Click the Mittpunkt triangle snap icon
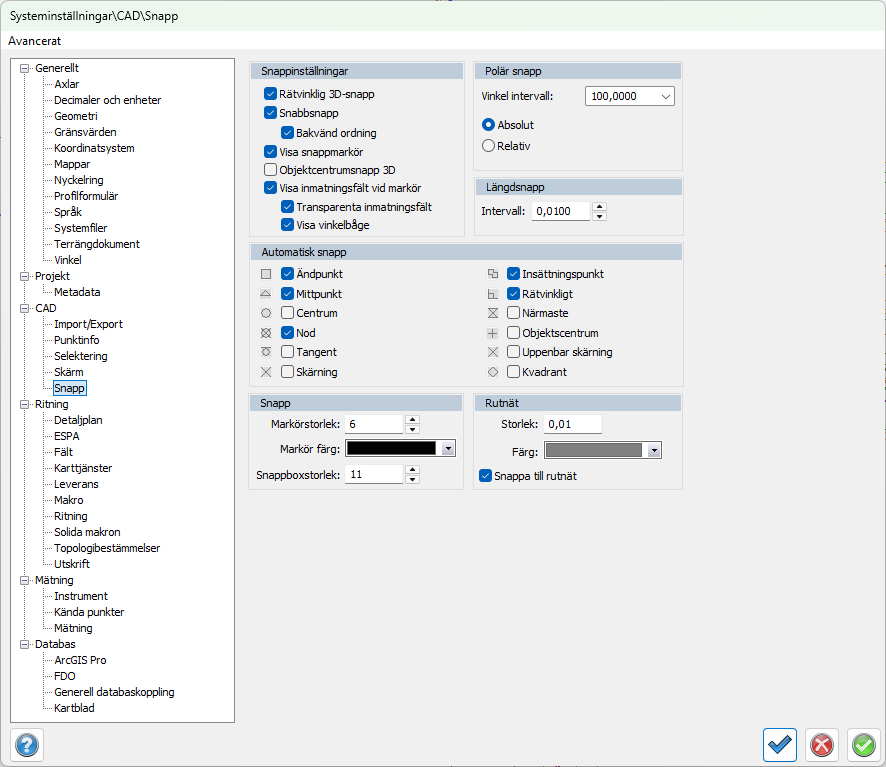Image resolution: width=886 pixels, height=767 pixels. tap(266, 294)
